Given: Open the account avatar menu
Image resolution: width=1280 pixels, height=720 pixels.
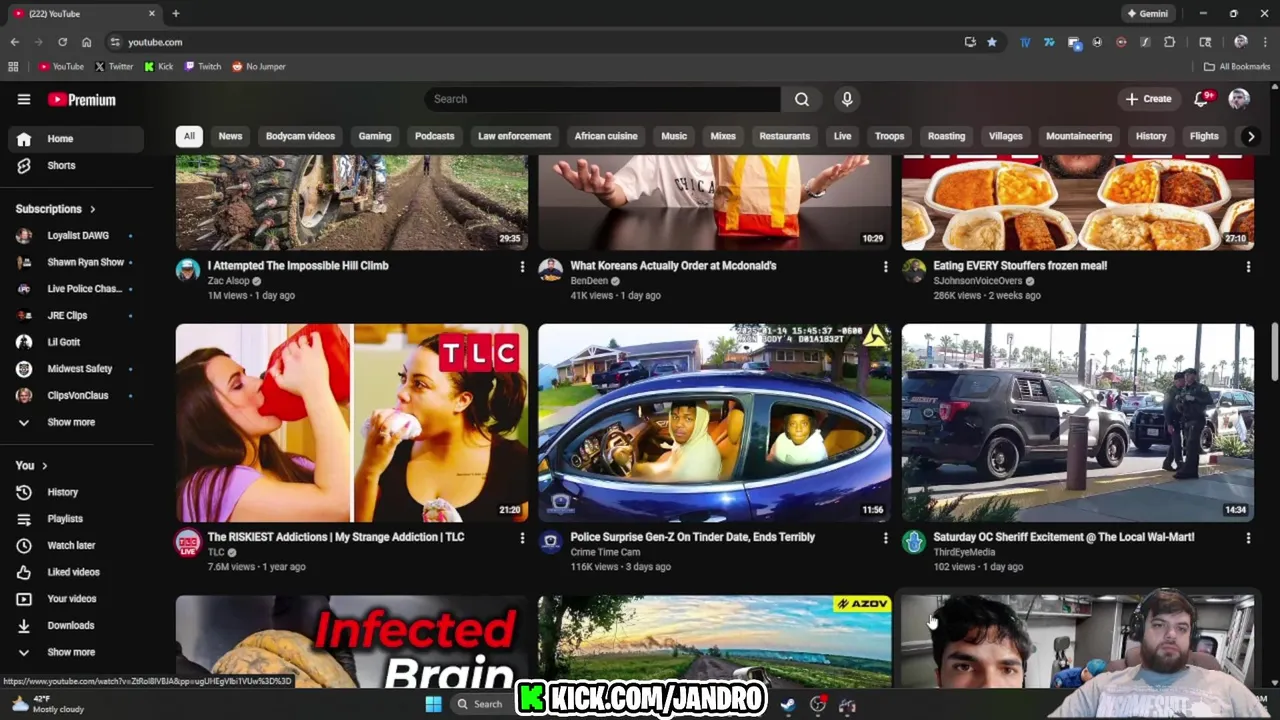Looking at the screenshot, I should pos(1239,99).
